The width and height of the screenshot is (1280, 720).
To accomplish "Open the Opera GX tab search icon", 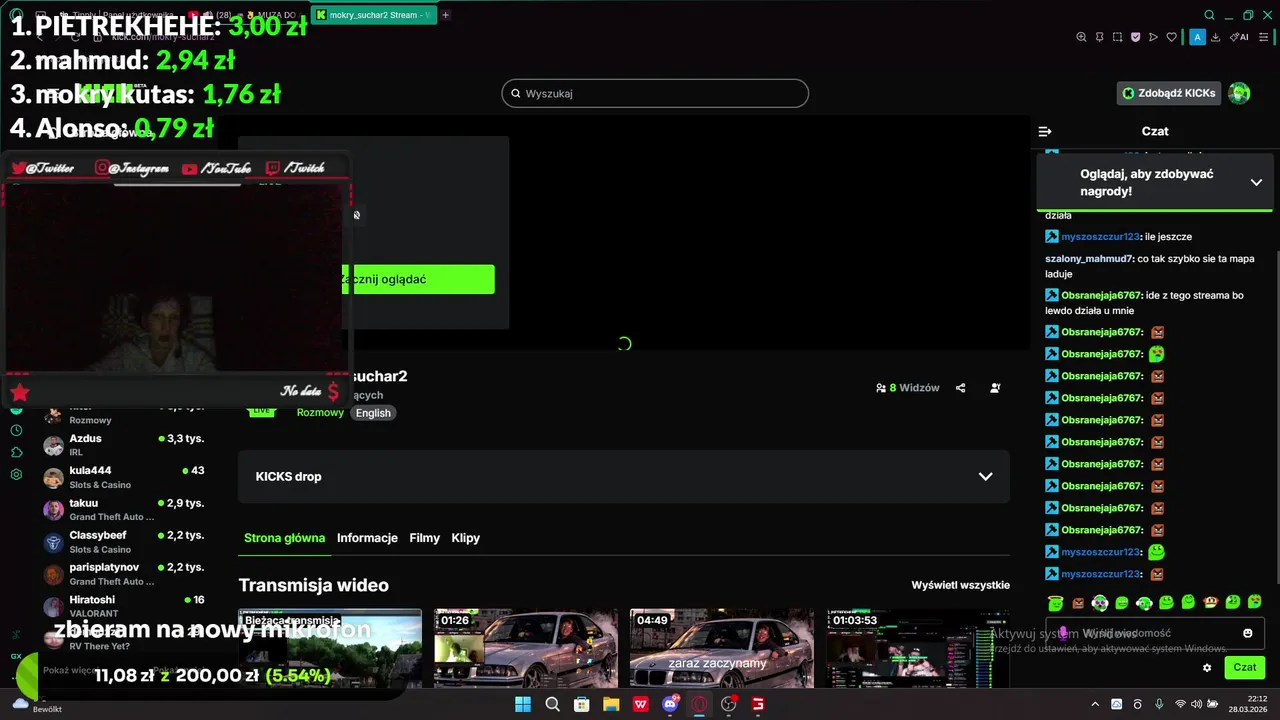I will (x=1209, y=15).
